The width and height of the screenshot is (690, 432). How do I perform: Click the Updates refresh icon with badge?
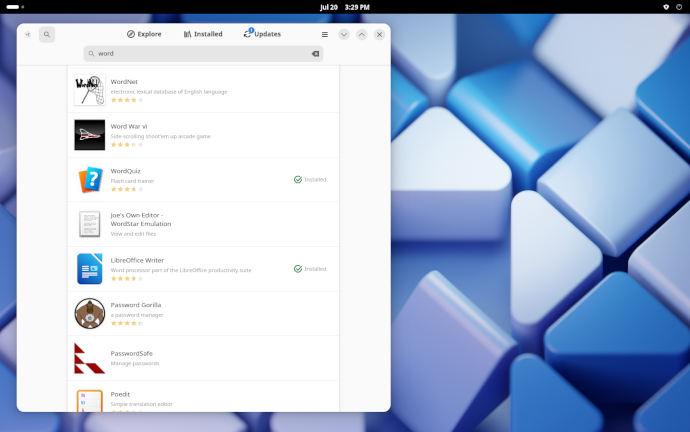click(248, 33)
